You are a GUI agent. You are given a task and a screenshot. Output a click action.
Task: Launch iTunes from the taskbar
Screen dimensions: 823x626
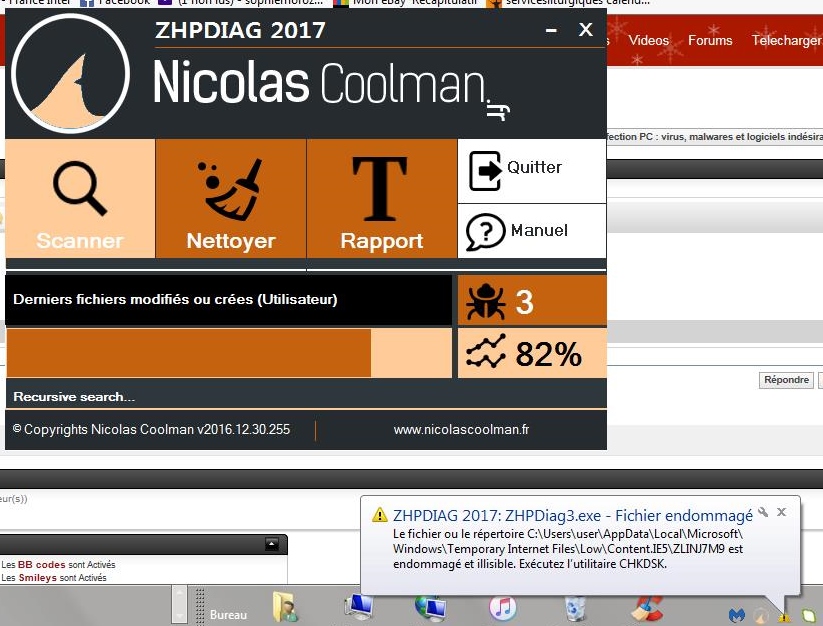(x=503, y=608)
